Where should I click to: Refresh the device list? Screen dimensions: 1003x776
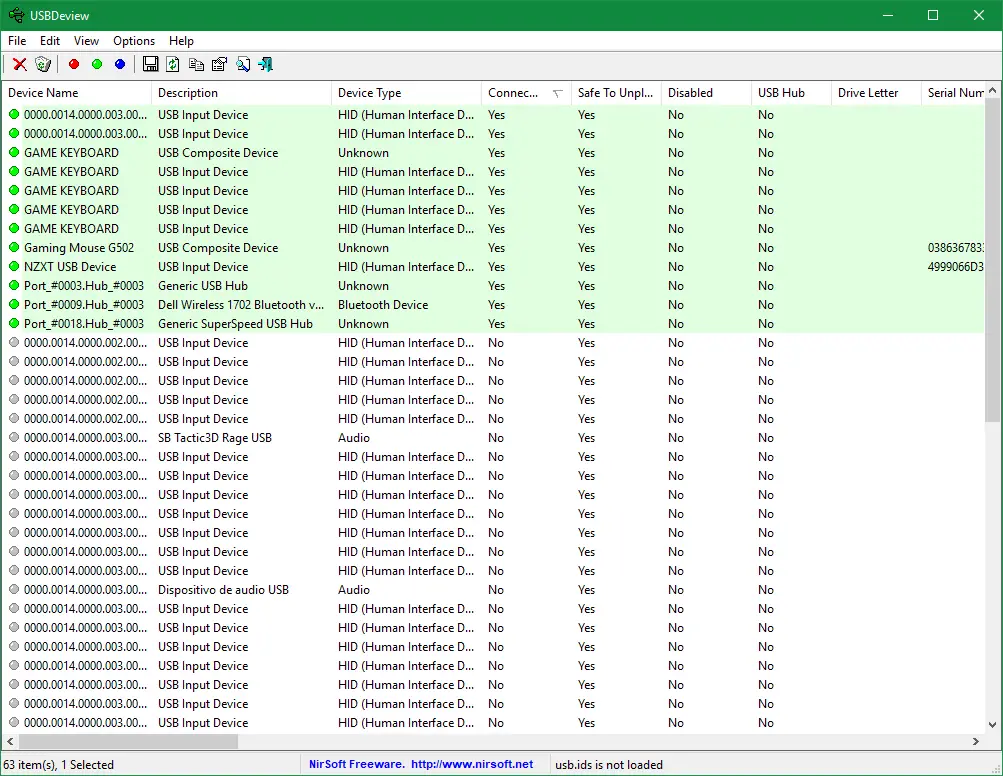pyautogui.click(x=173, y=64)
